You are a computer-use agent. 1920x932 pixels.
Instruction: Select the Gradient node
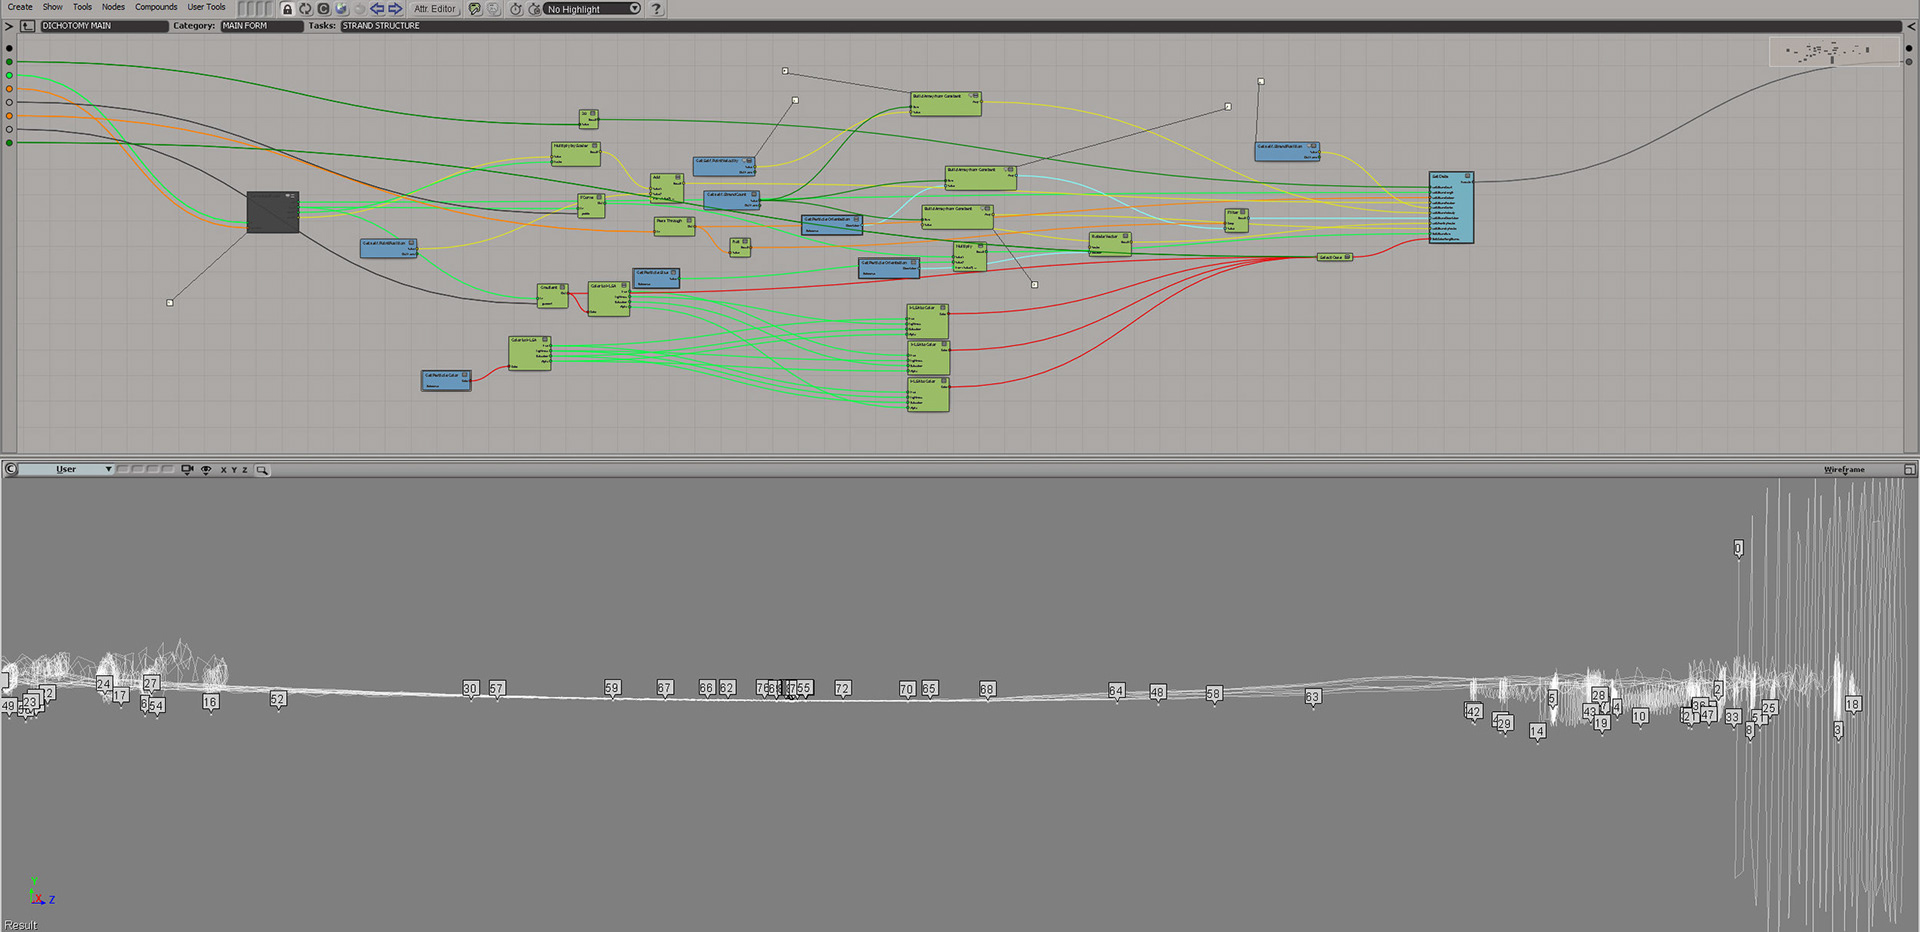pyautogui.click(x=552, y=295)
